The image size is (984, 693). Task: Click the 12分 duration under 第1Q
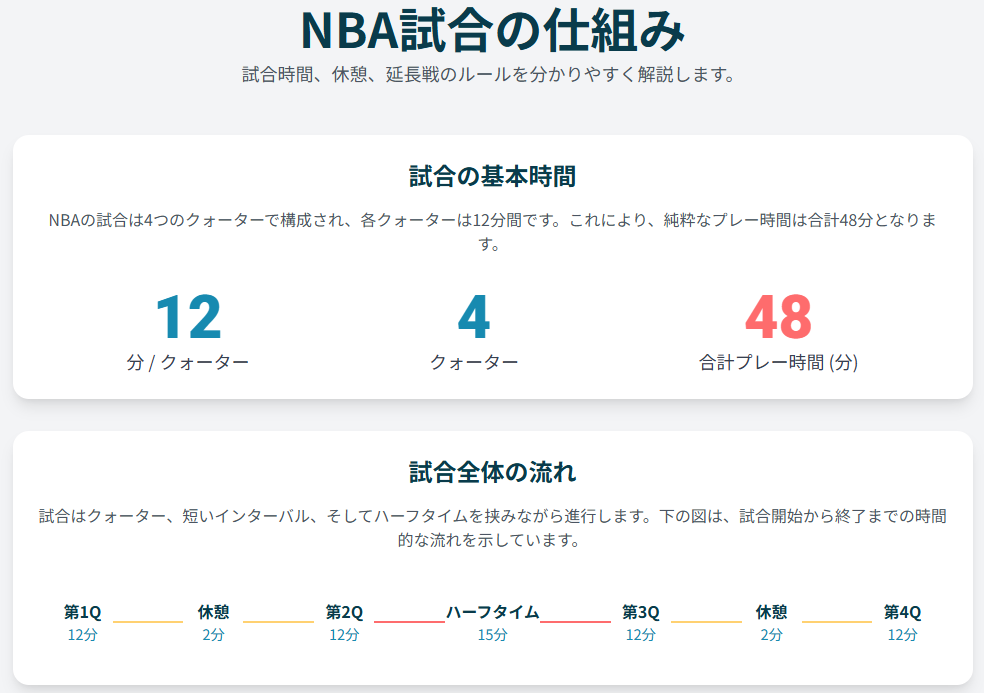82,635
